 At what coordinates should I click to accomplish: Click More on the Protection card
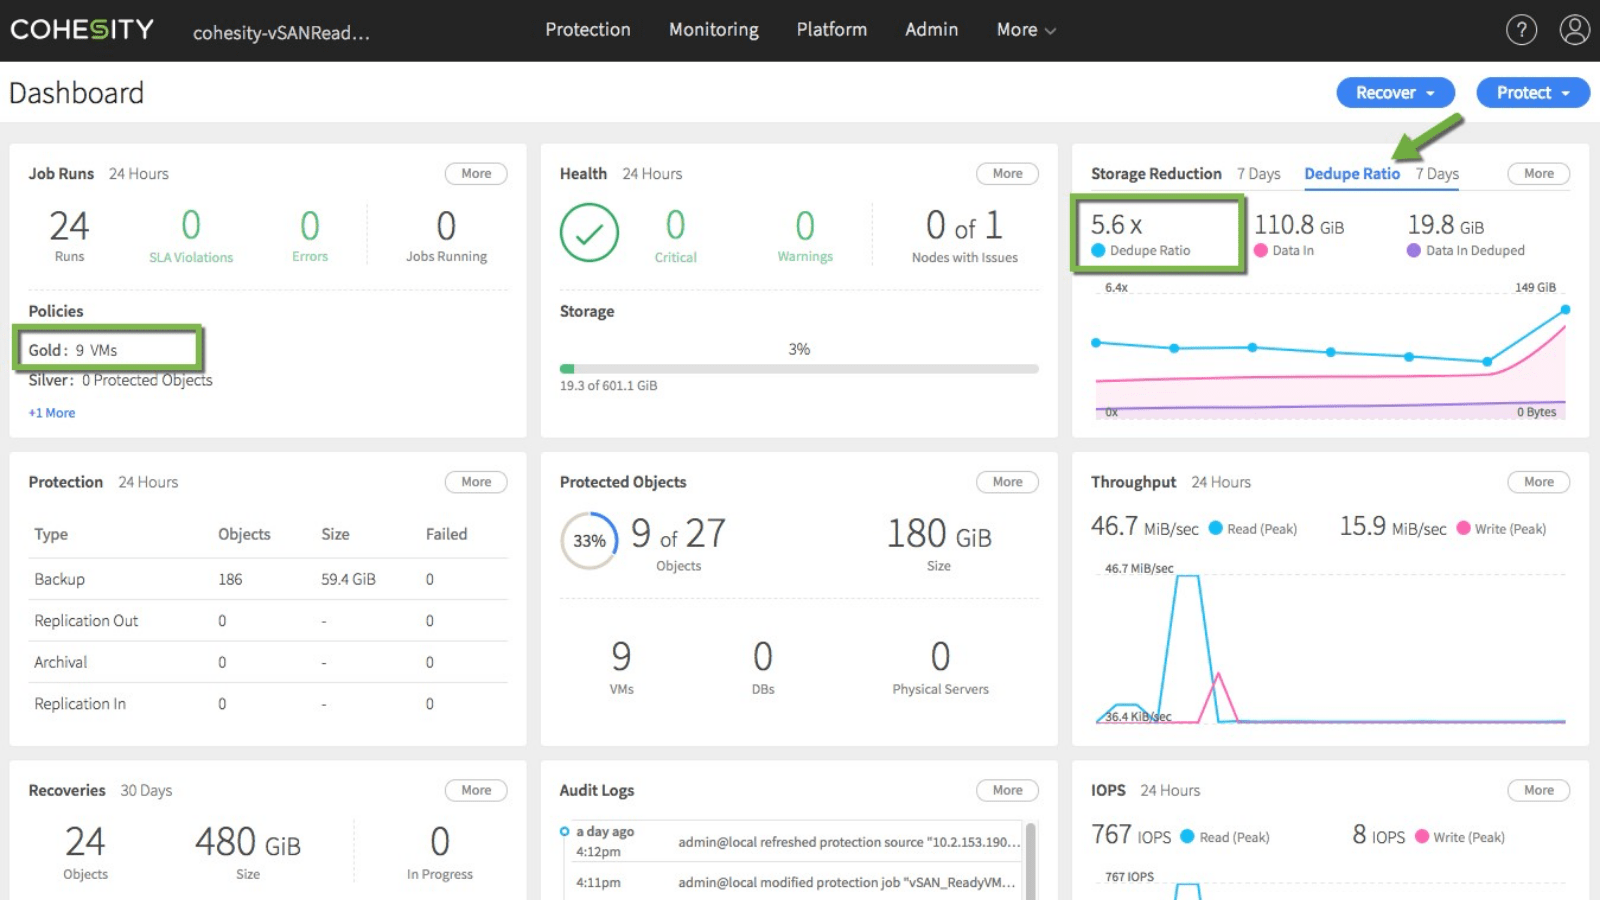(476, 482)
